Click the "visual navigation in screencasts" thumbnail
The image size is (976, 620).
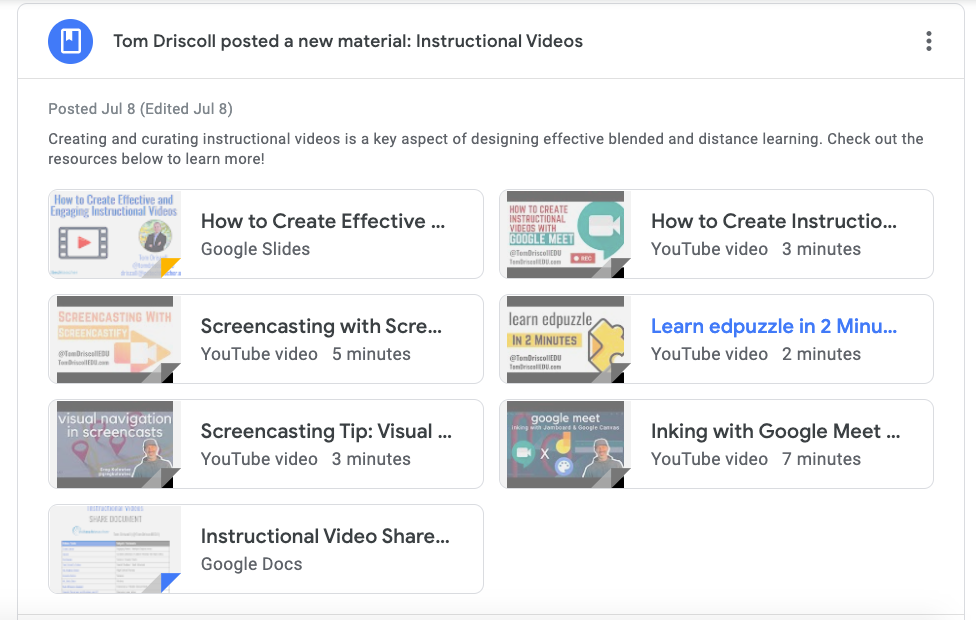(x=113, y=441)
